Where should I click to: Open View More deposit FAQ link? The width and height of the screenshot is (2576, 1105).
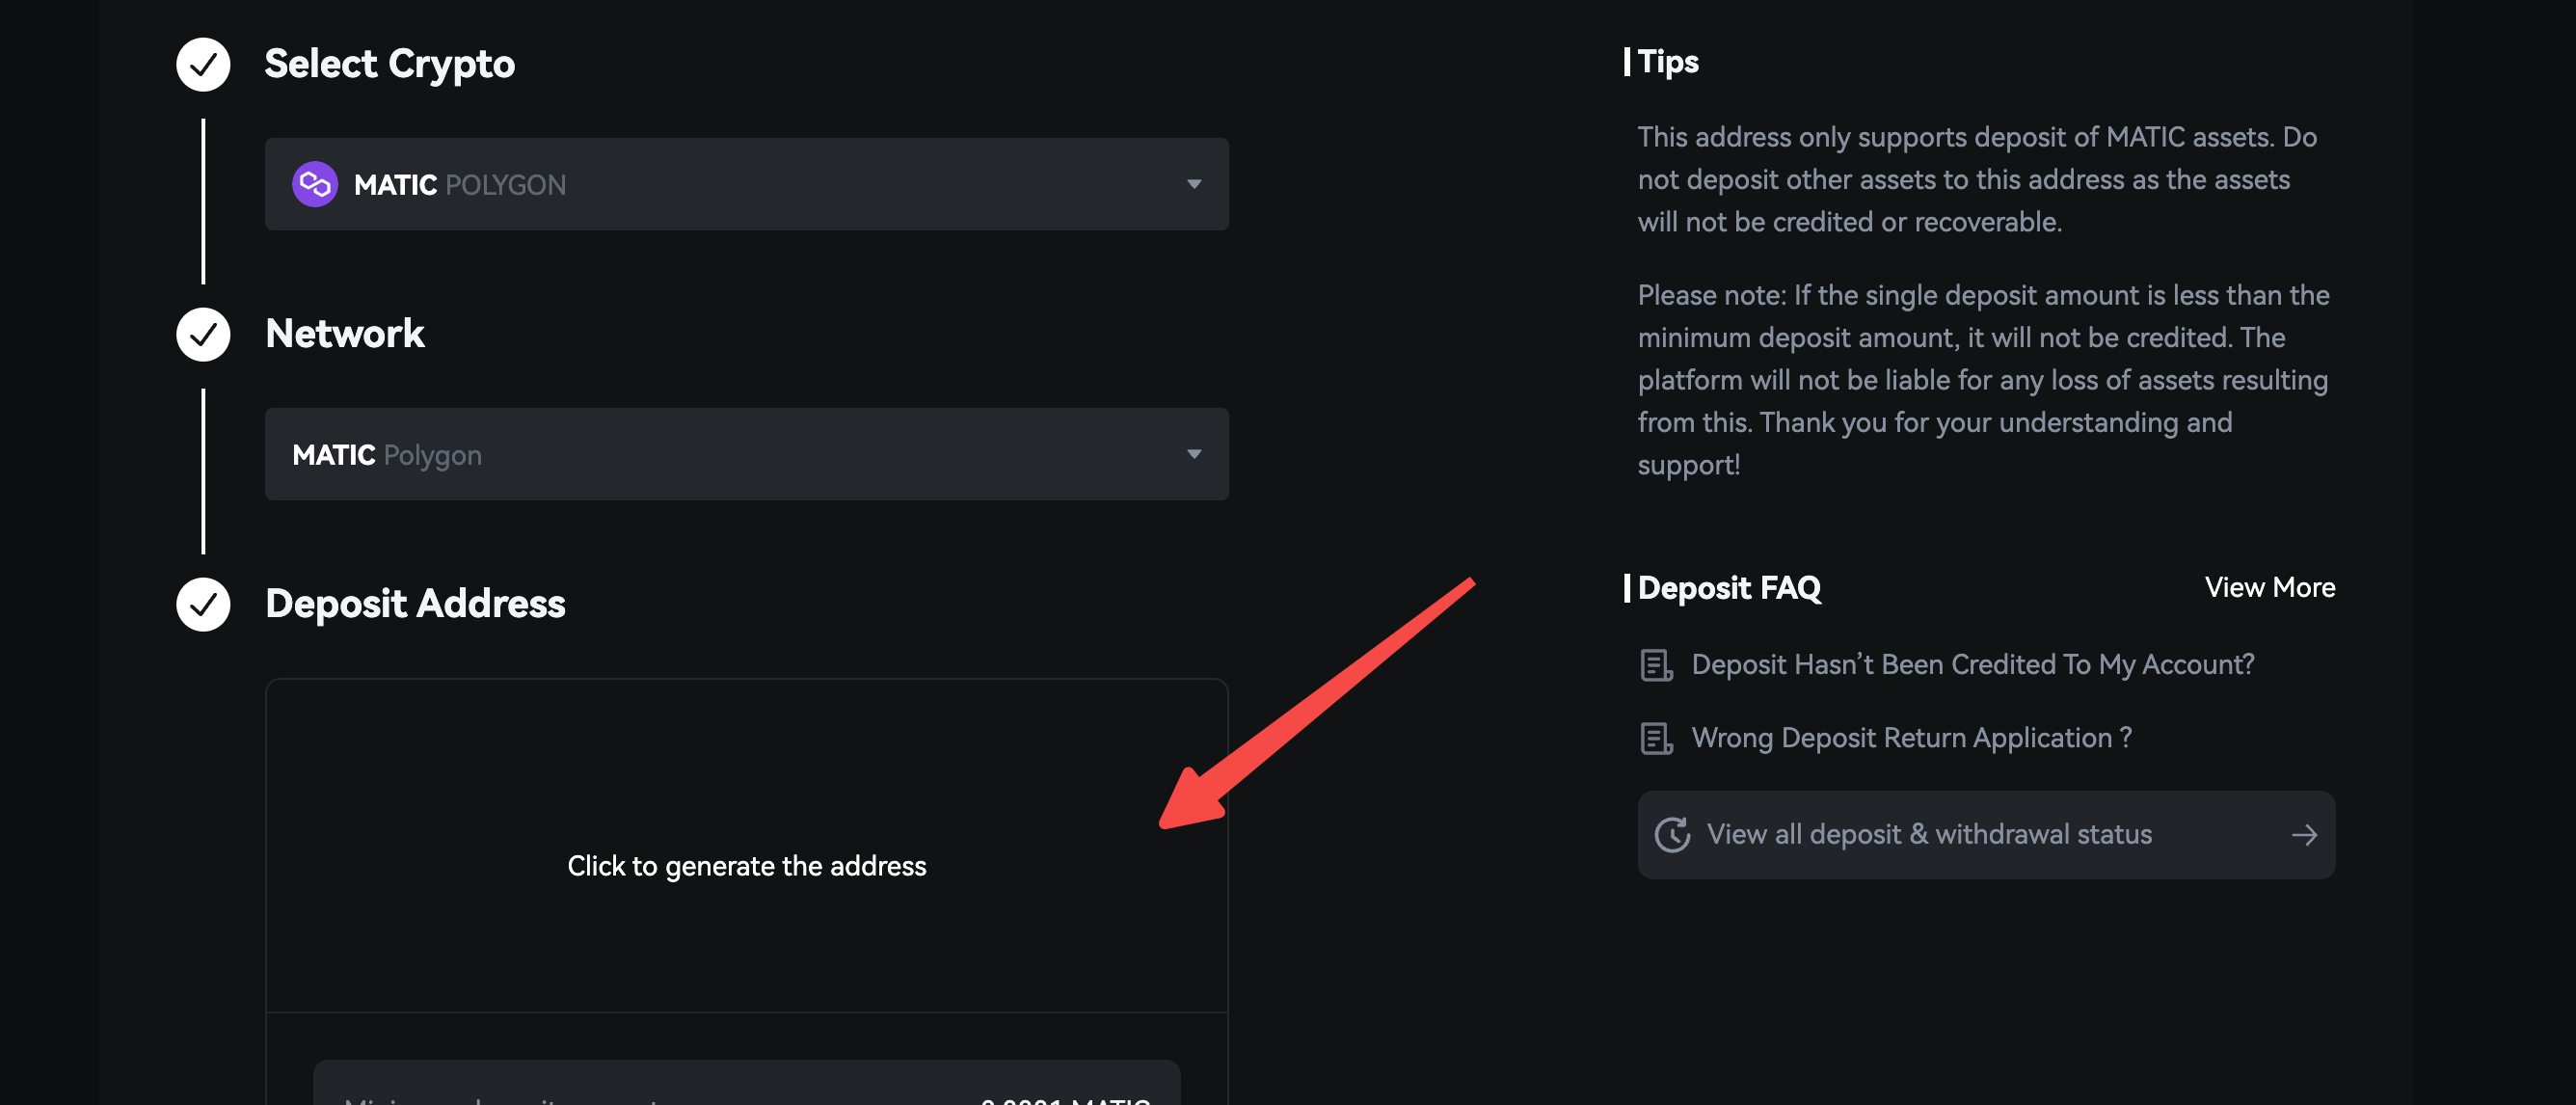click(2269, 587)
